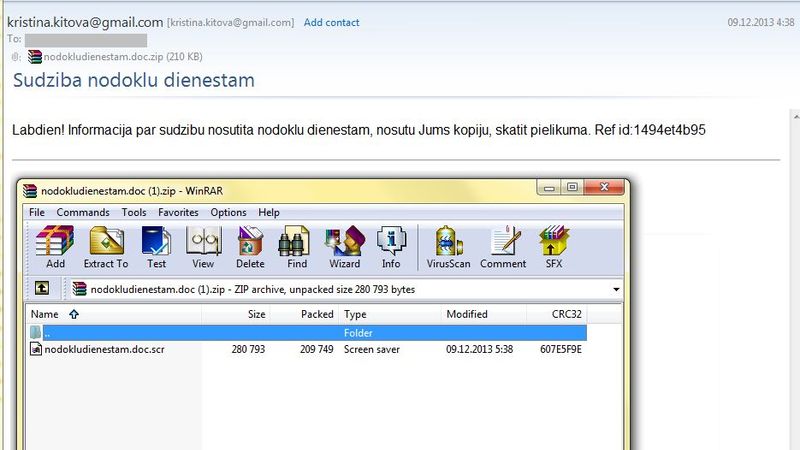Screen dimensions: 800x450
Task: Click the email date 09.12.2013 4:38
Action: tap(761, 22)
